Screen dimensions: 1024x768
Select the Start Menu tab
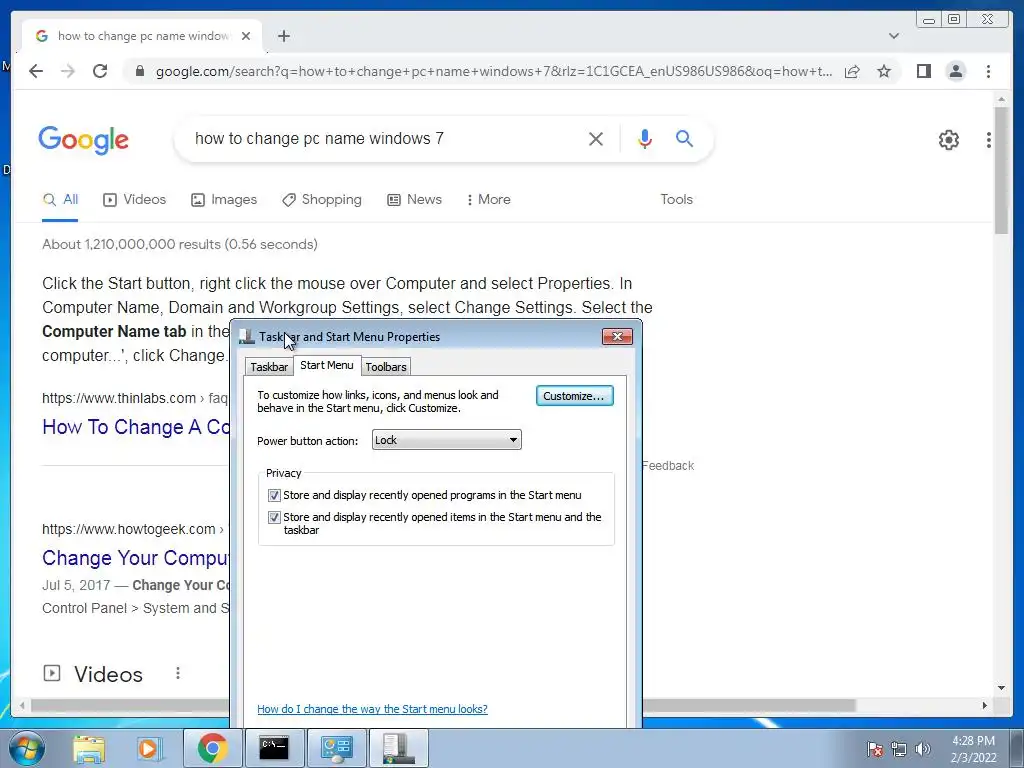coord(327,365)
